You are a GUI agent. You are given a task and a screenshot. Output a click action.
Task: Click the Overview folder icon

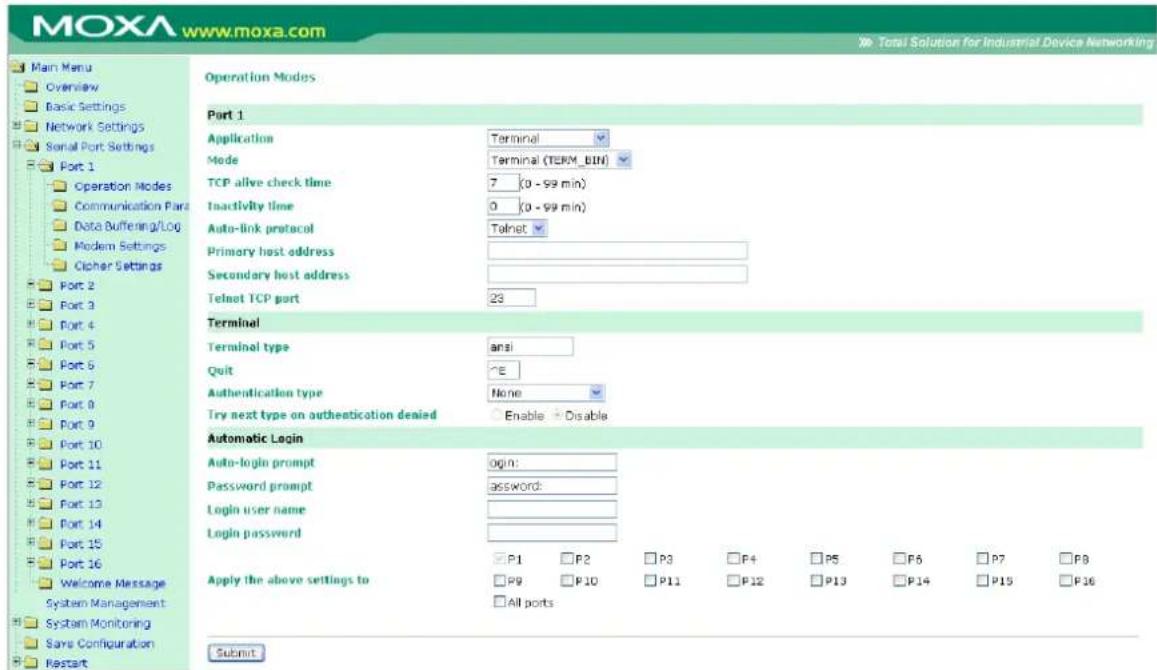(31, 87)
